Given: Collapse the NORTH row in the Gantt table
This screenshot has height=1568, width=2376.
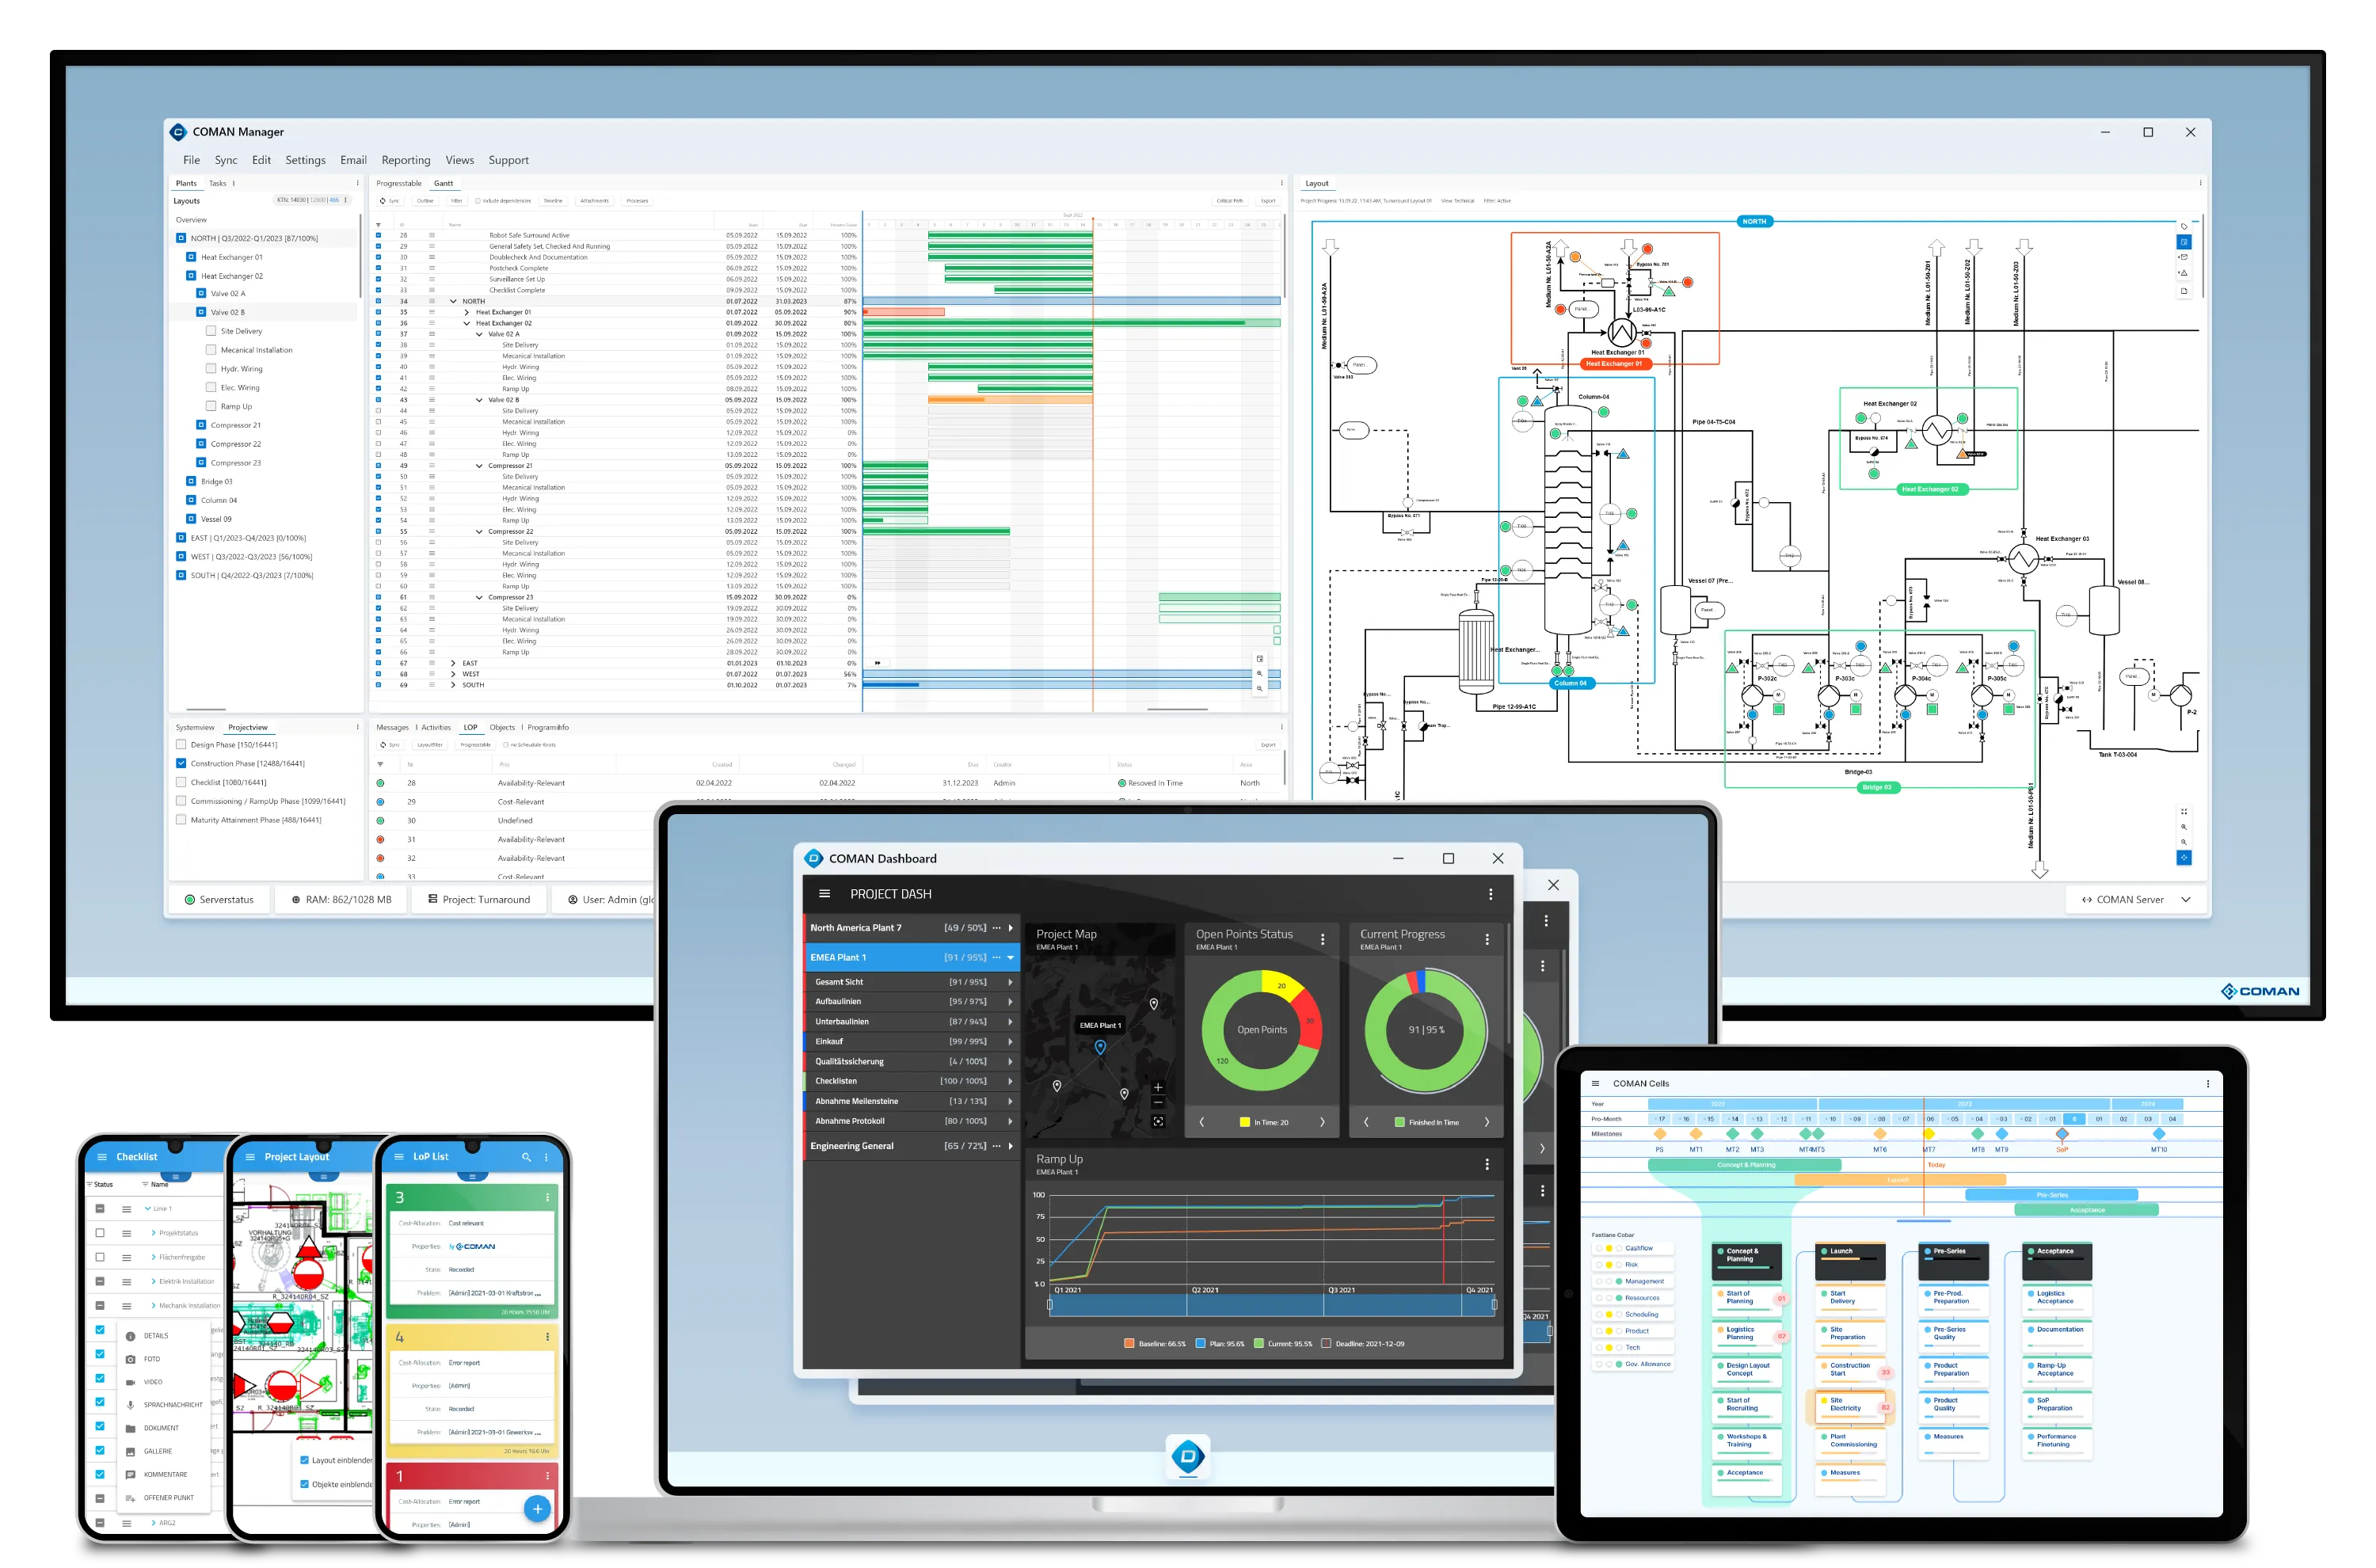Looking at the screenshot, I should point(453,301).
